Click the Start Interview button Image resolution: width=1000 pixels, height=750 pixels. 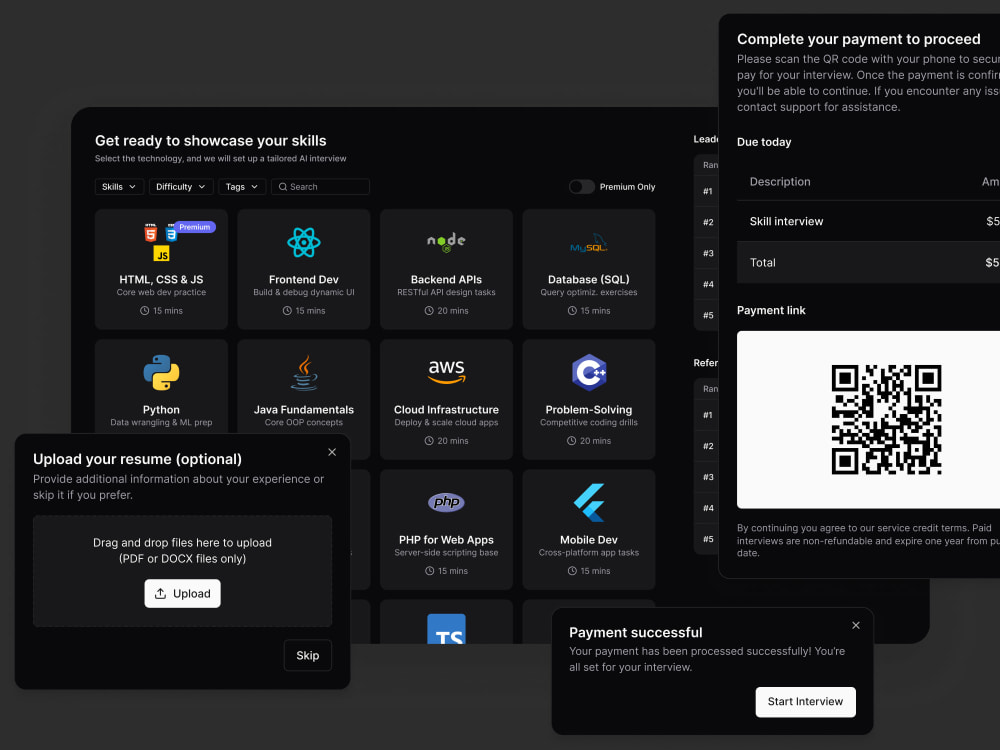click(x=805, y=702)
